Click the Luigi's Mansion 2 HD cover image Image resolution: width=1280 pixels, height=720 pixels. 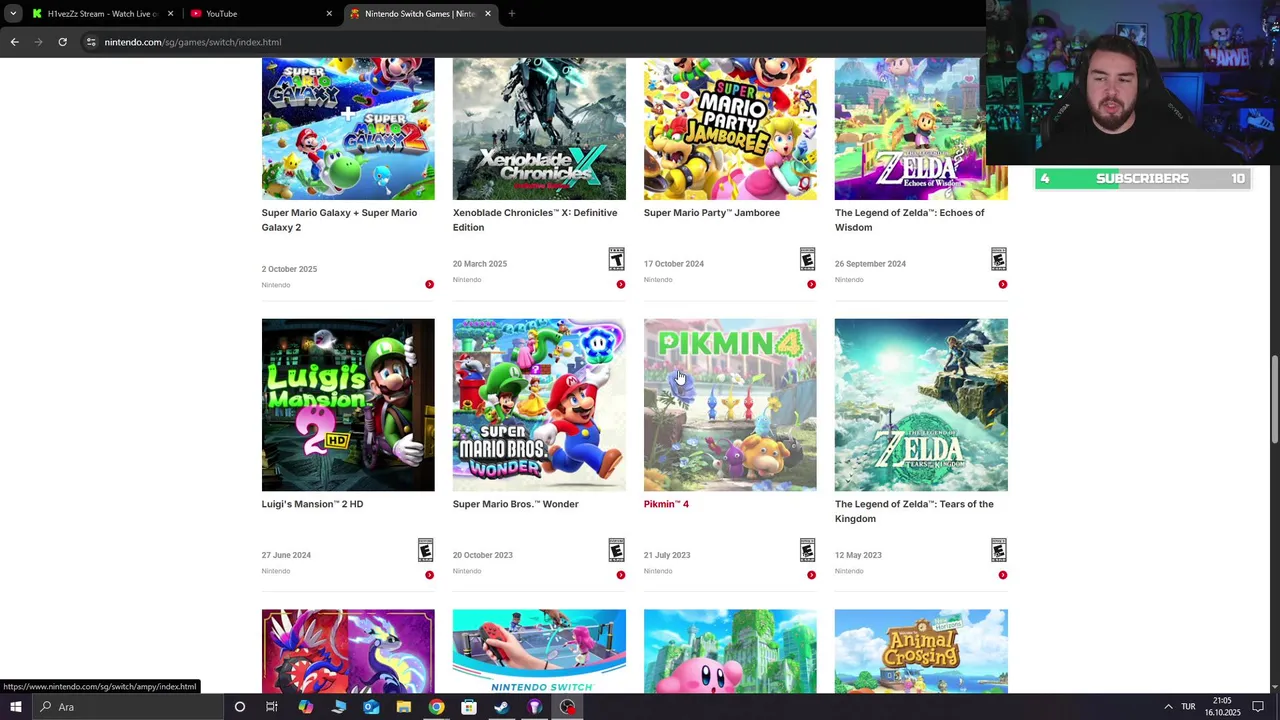pyautogui.click(x=348, y=405)
